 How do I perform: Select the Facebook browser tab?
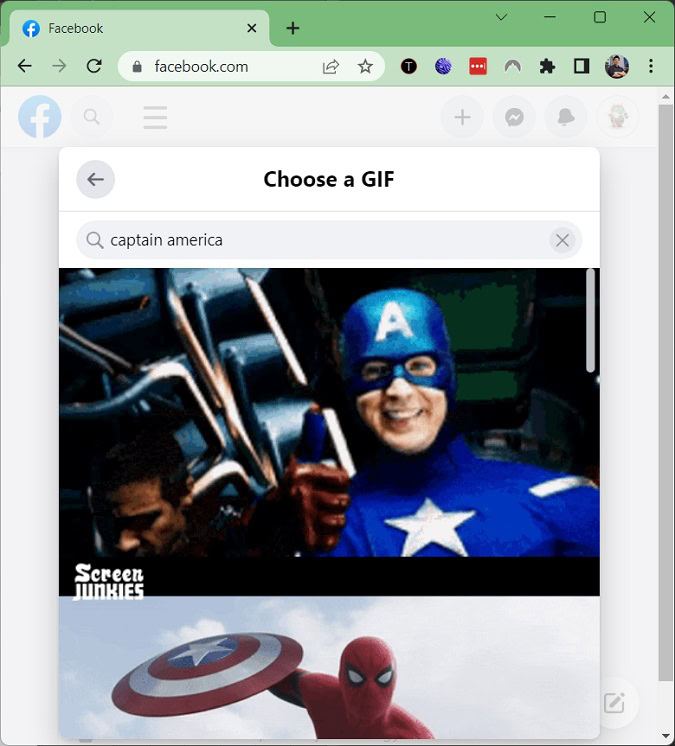click(139, 29)
